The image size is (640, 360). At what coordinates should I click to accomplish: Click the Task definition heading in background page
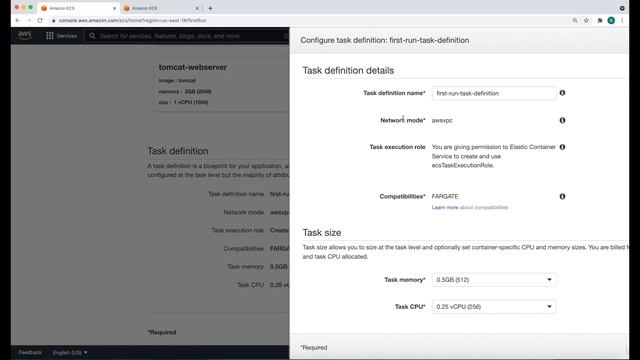(x=178, y=151)
